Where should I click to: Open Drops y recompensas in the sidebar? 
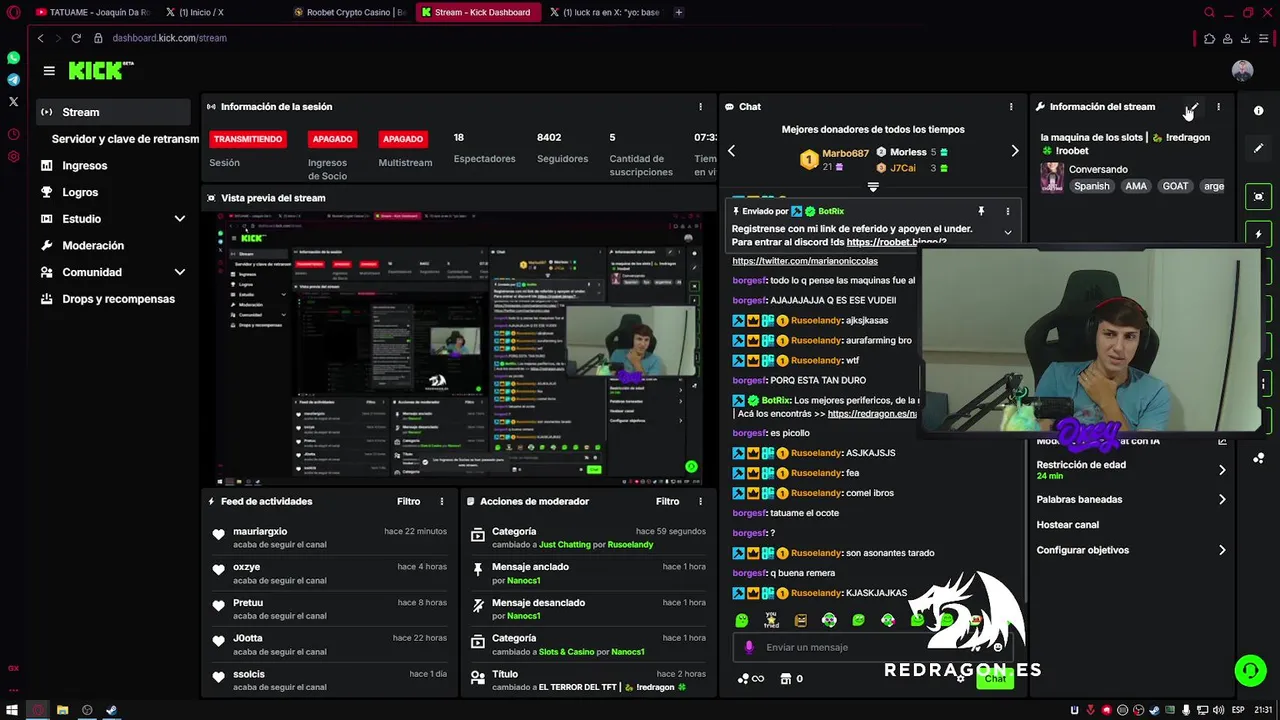click(118, 299)
